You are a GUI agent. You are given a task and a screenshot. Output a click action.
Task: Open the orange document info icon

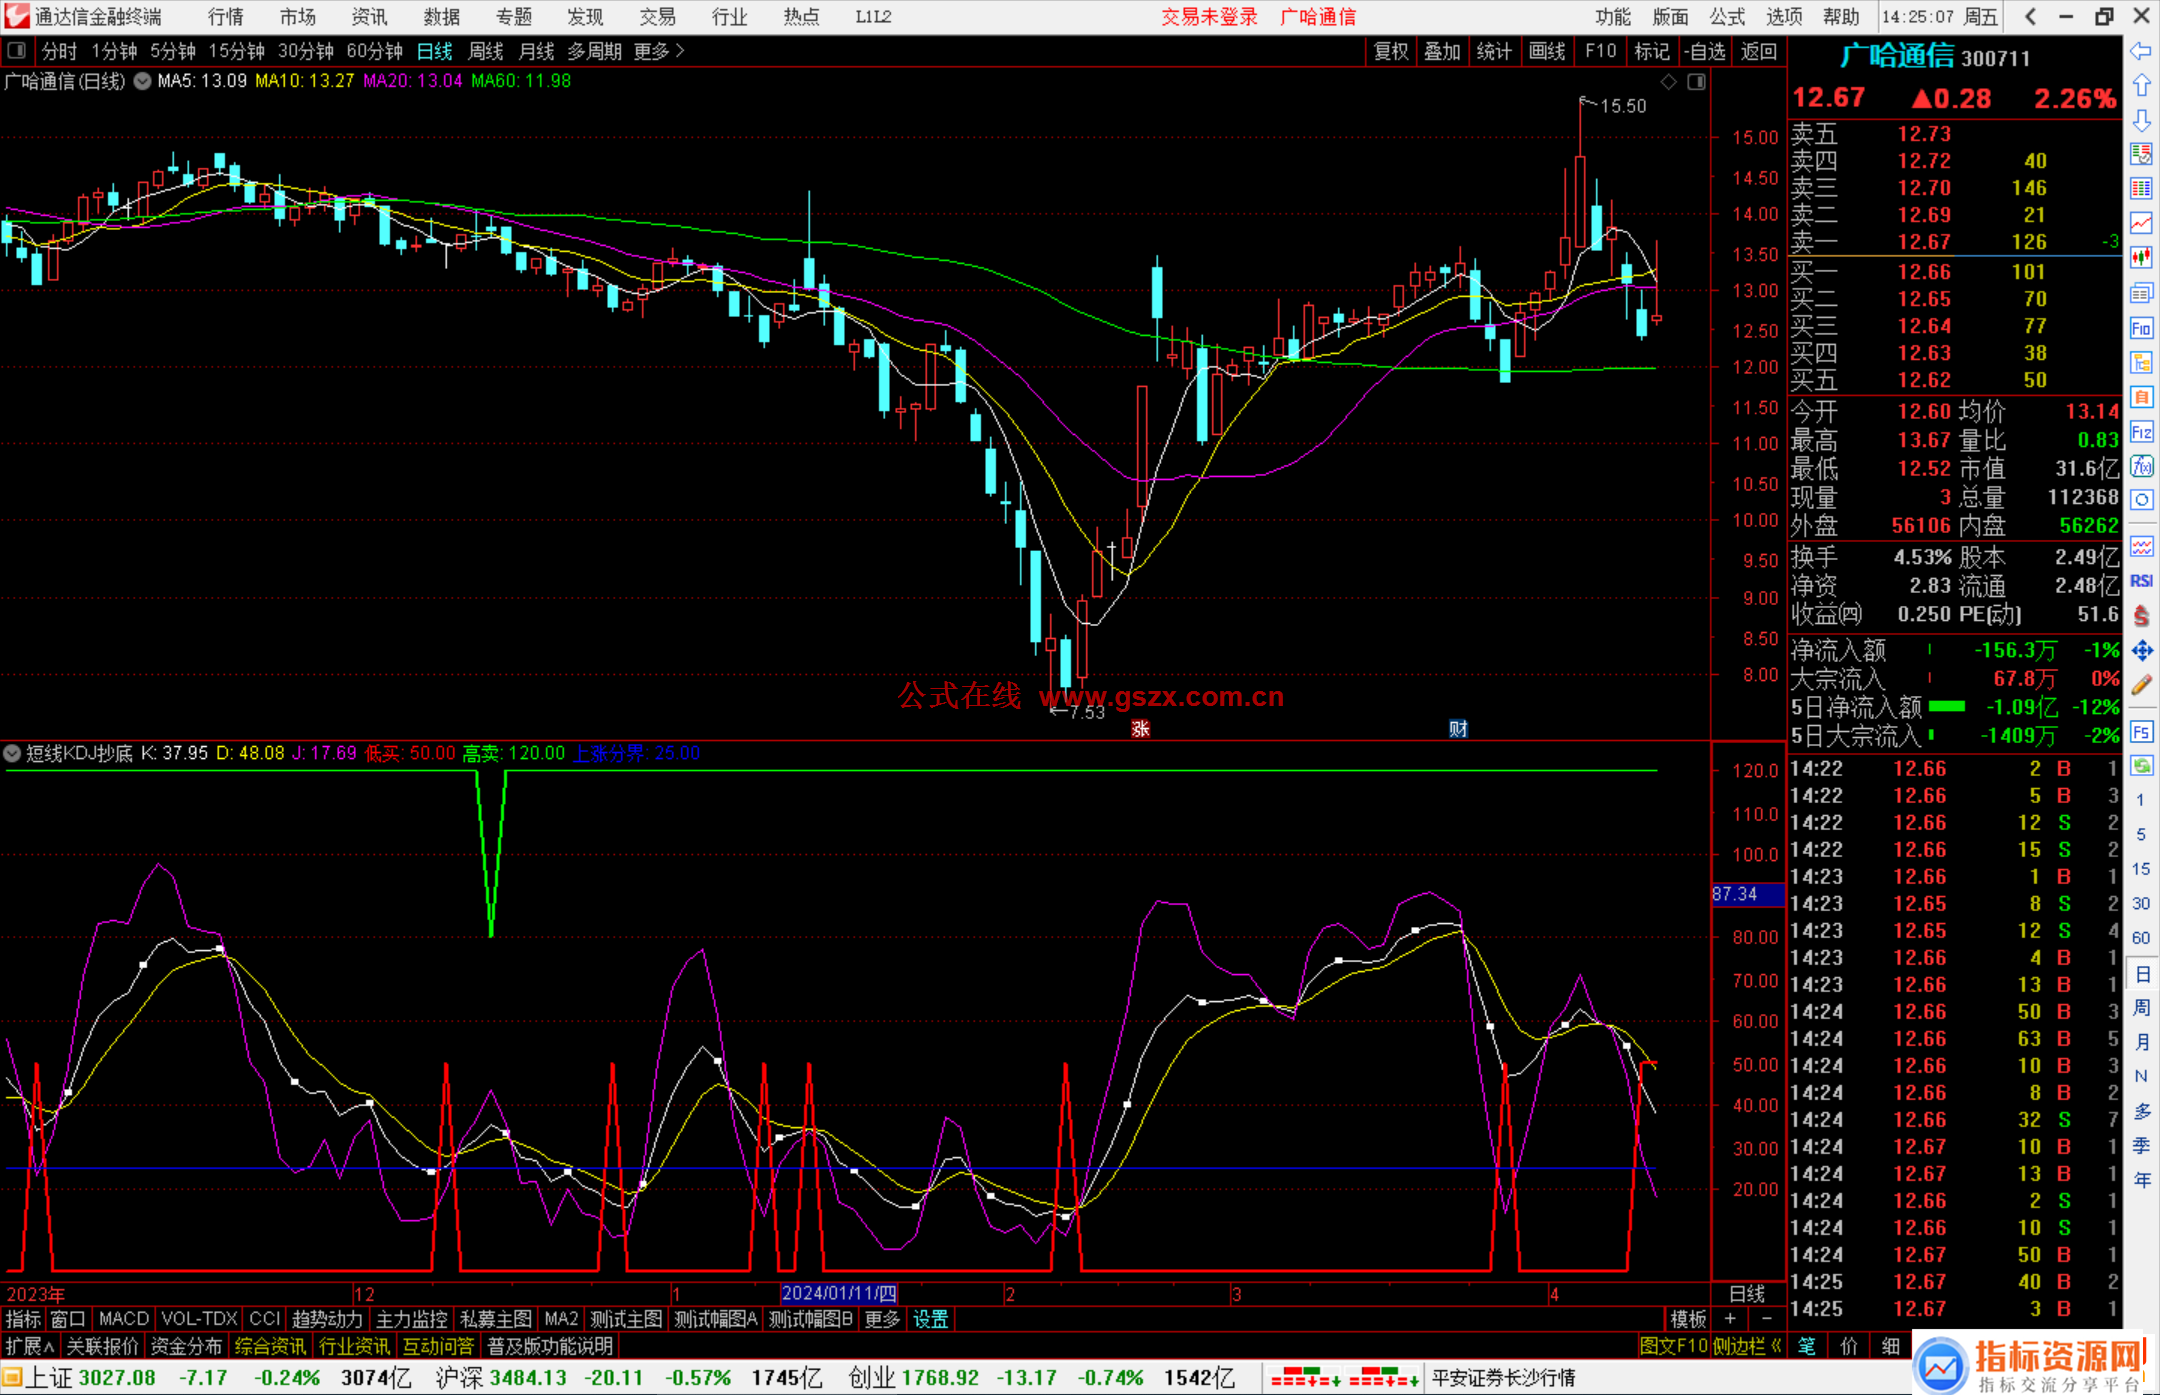coord(2141,397)
